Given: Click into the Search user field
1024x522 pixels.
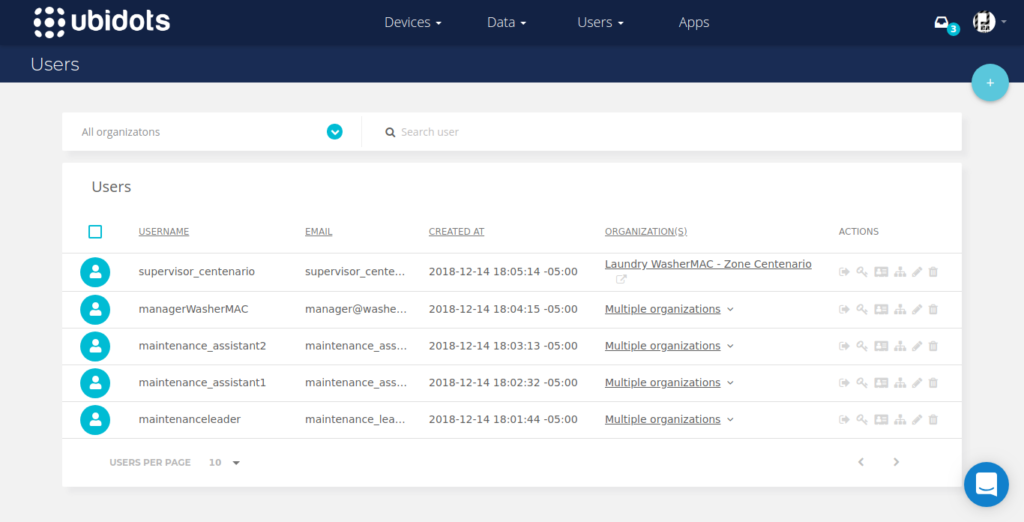Looking at the screenshot, I should click(x=661, y=132).
